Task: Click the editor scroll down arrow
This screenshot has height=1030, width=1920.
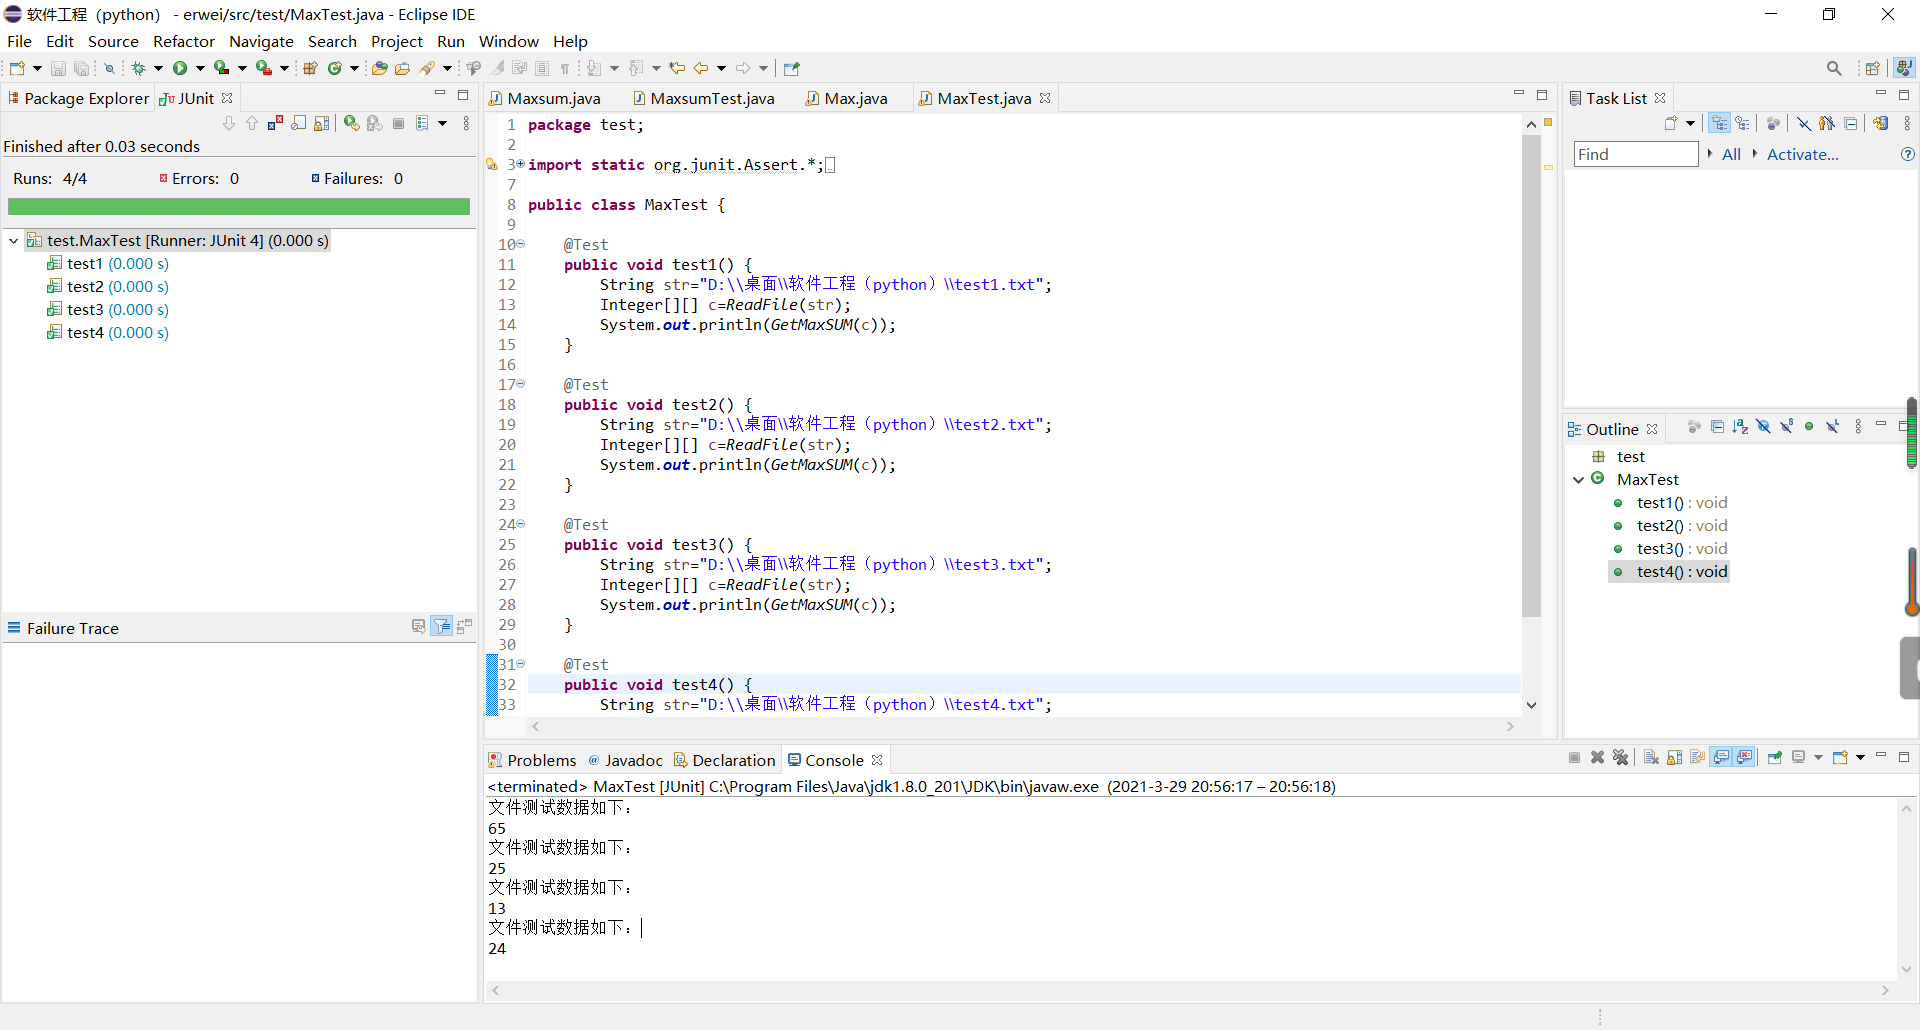Action: pyautogui.click(x=1531, y=705)
